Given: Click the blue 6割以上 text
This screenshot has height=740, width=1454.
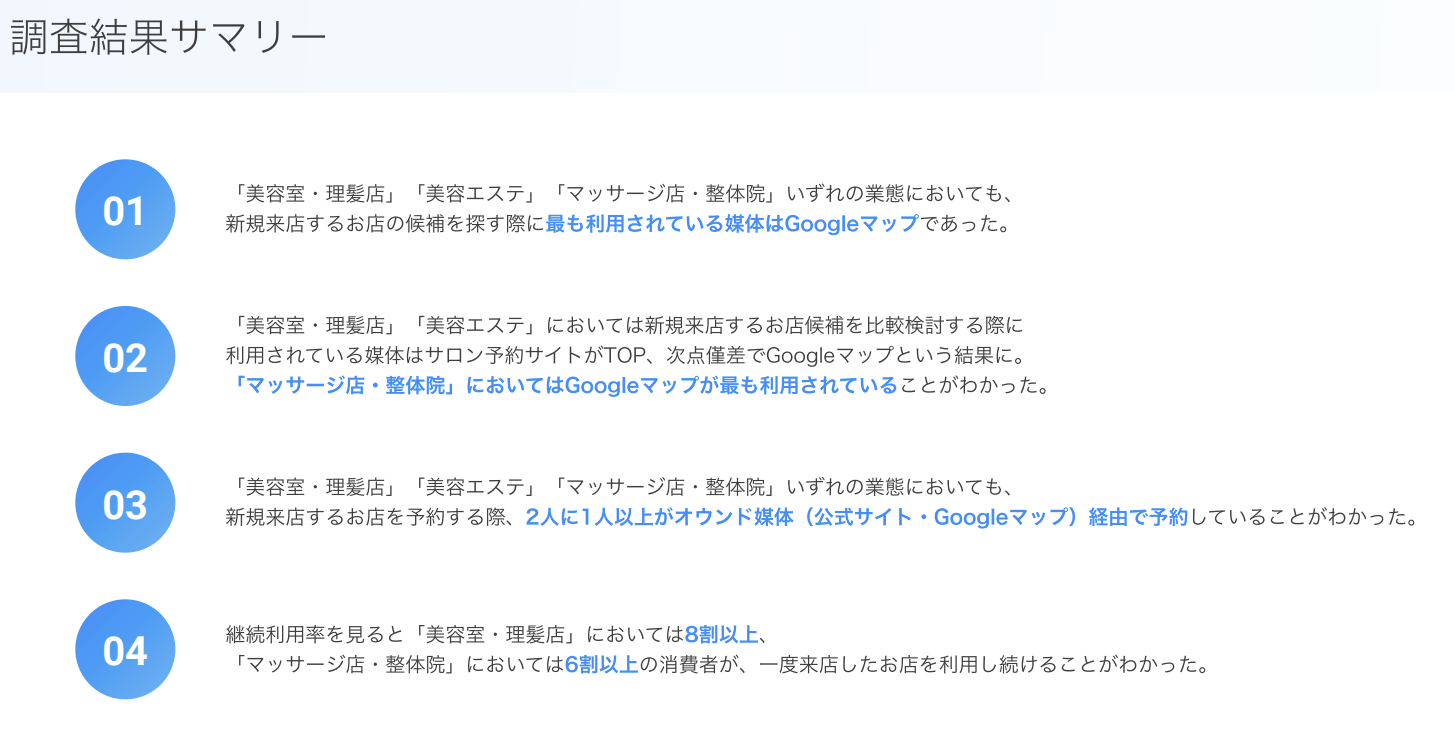Looking at the screenshot, I should click(x=601, y=664).
